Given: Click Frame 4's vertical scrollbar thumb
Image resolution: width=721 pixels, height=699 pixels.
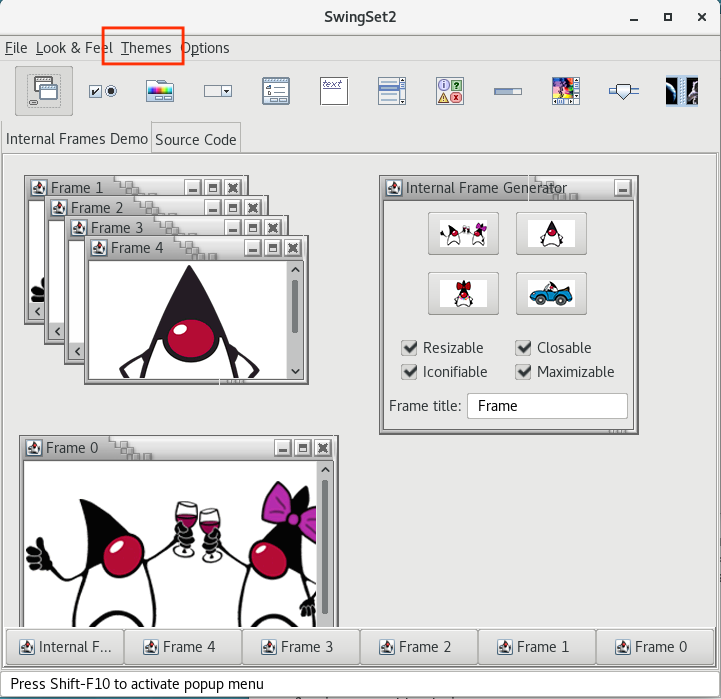Looking at the screenshot, I should [294, 307].
